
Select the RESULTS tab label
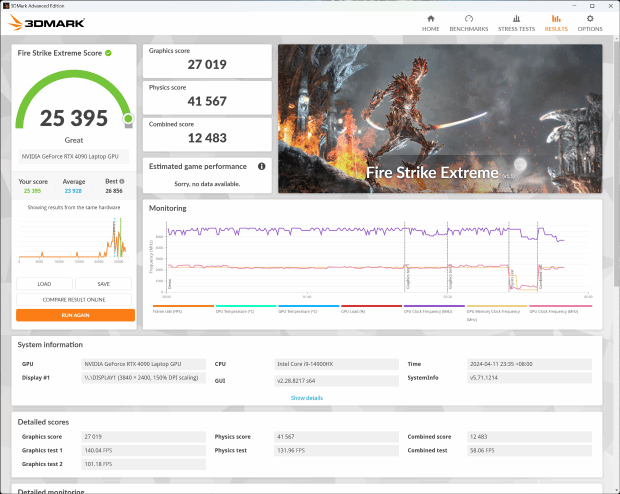(x=556, y=29)
